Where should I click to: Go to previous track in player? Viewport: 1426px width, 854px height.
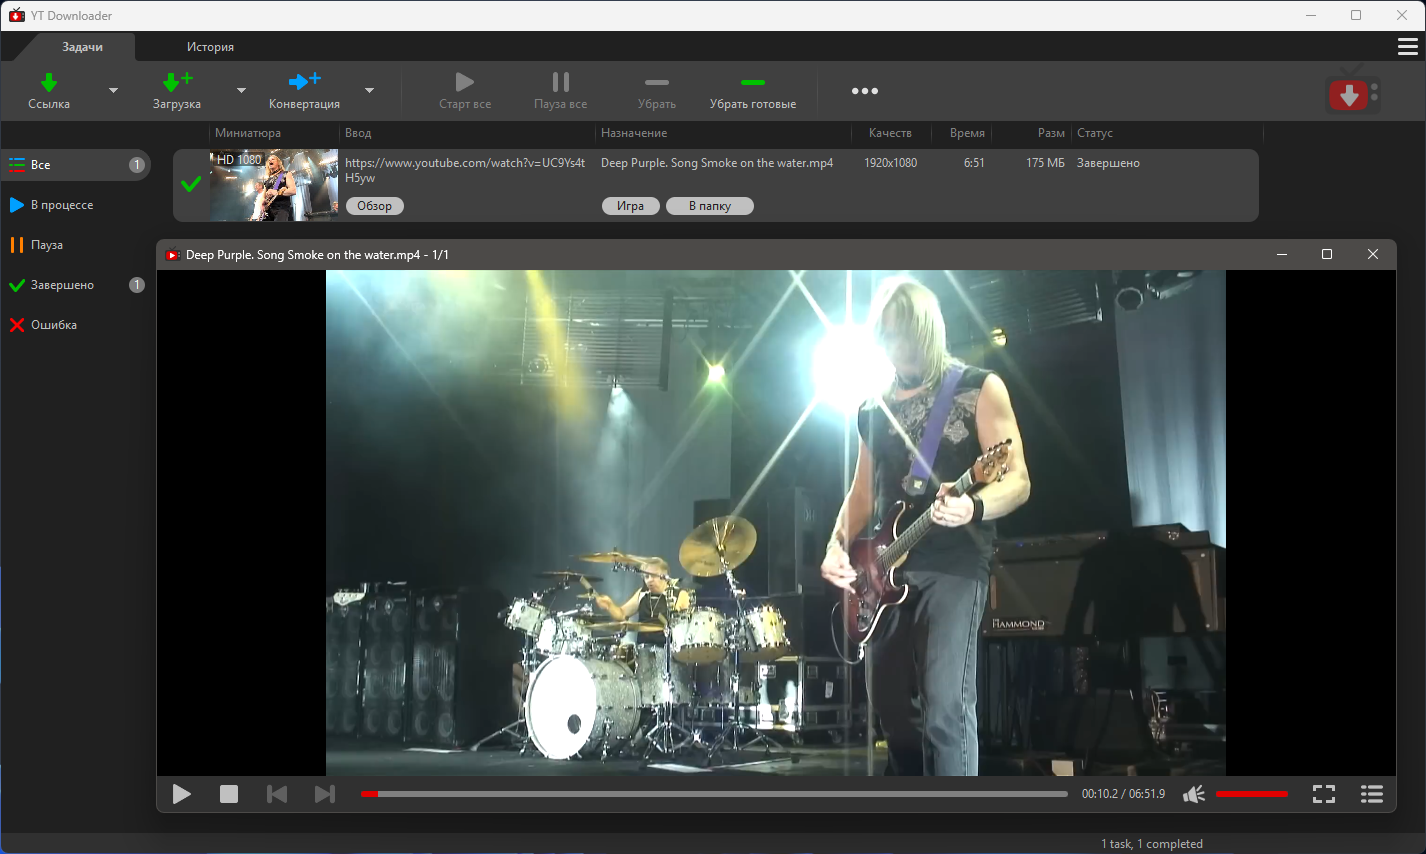tap(277, 794)
